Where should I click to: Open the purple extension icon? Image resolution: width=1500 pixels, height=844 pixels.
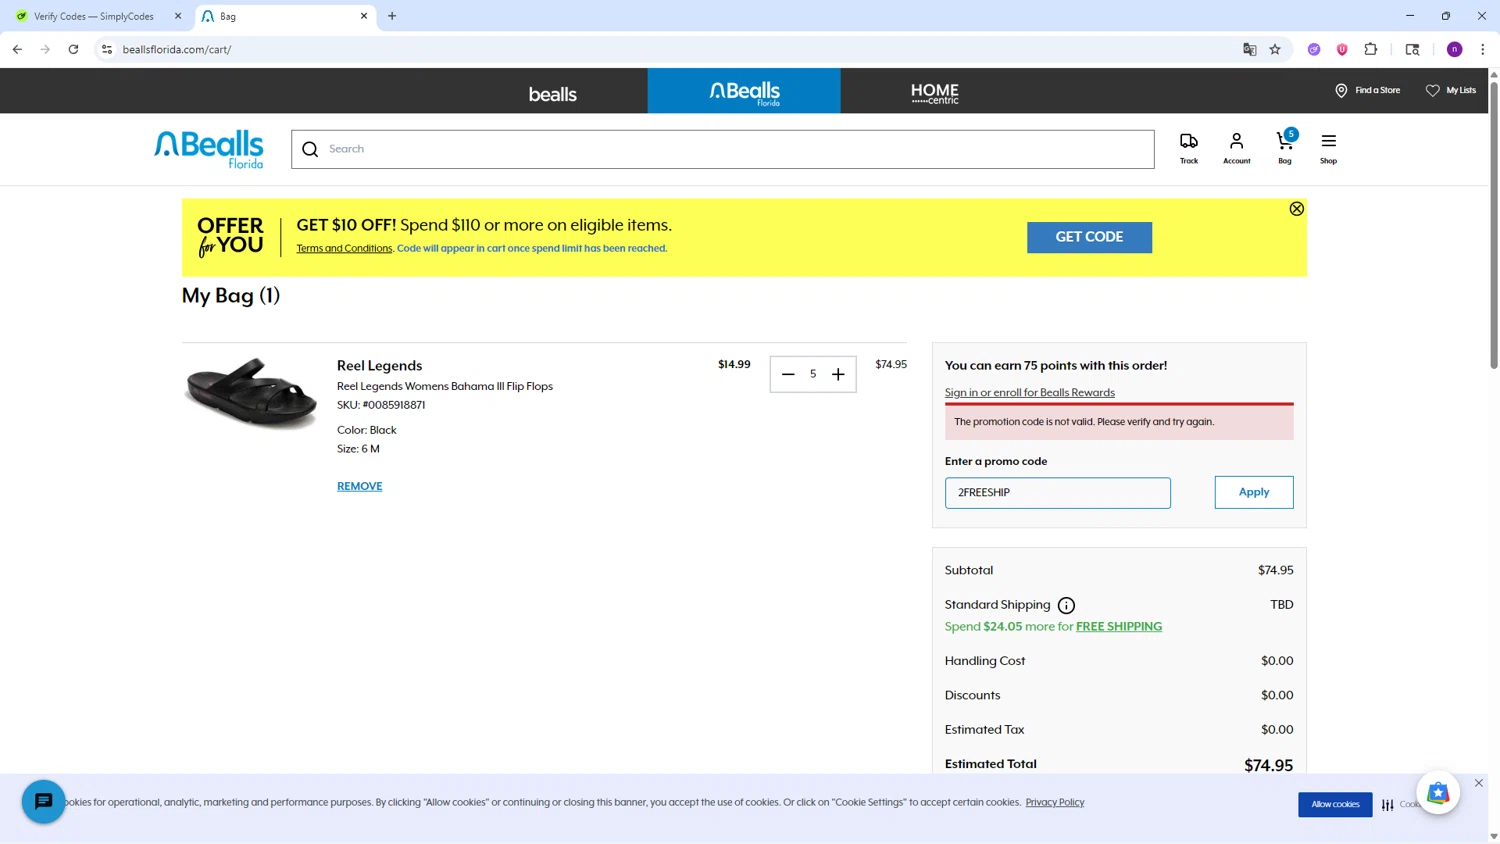point(1314,49)
